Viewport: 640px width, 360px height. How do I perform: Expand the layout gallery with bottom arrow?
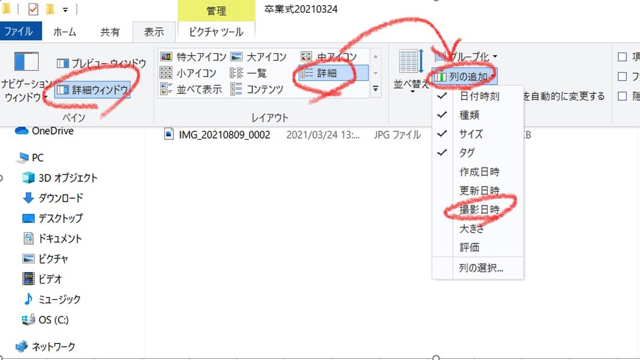click(376, 89)
